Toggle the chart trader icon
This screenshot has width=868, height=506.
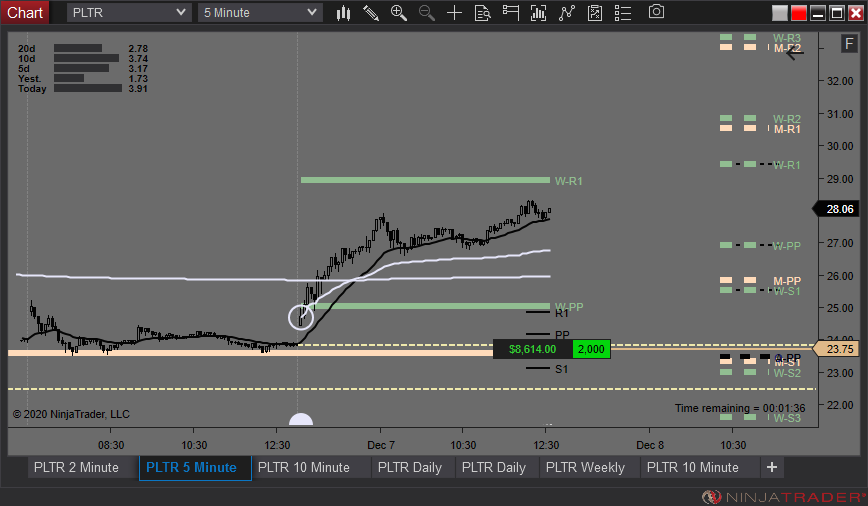point(510,12)
